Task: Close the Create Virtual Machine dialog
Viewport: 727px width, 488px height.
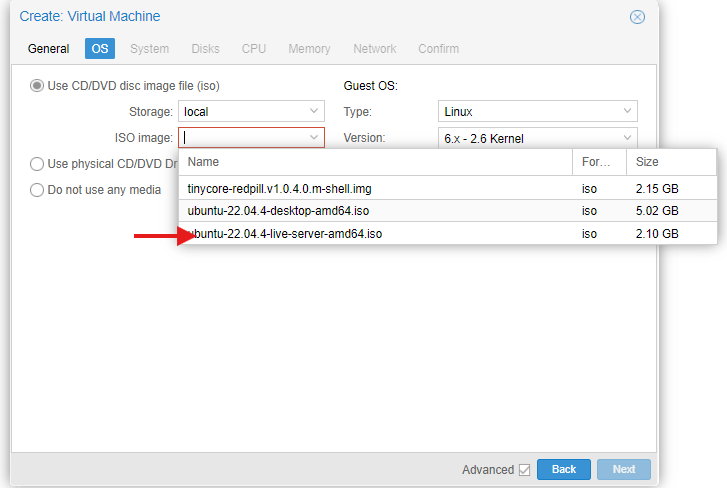Action: pos(637,17)
